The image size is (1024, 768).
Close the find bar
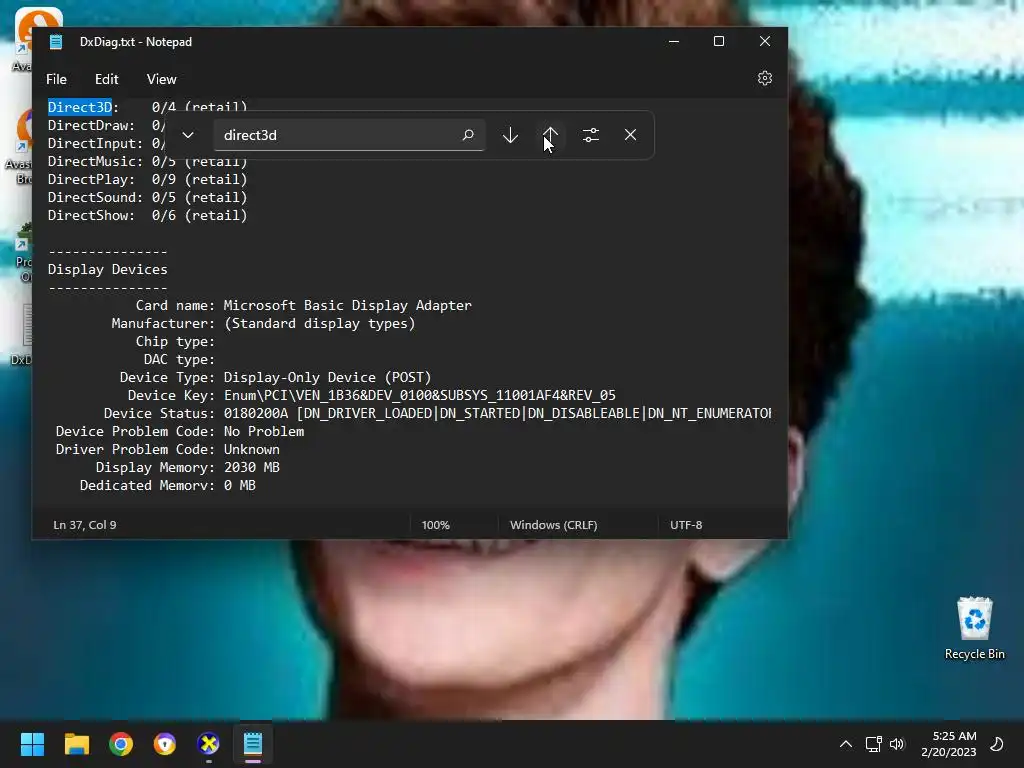pos(630,135)
